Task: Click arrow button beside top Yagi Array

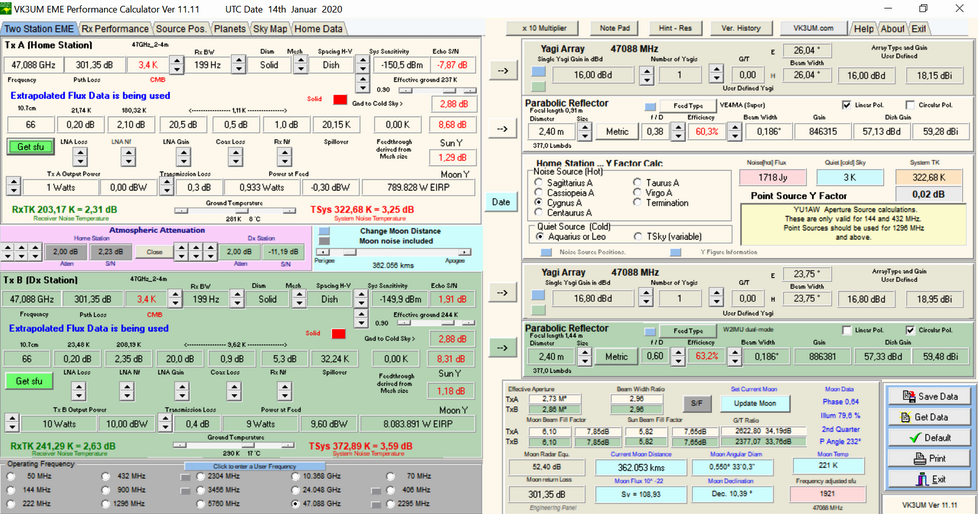Action: point(503,70)
